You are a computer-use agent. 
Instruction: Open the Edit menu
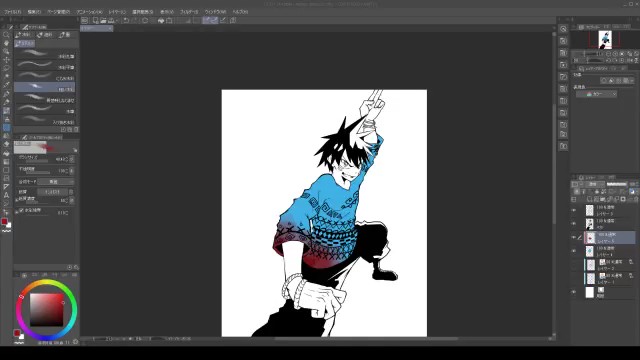pos(34,12)
